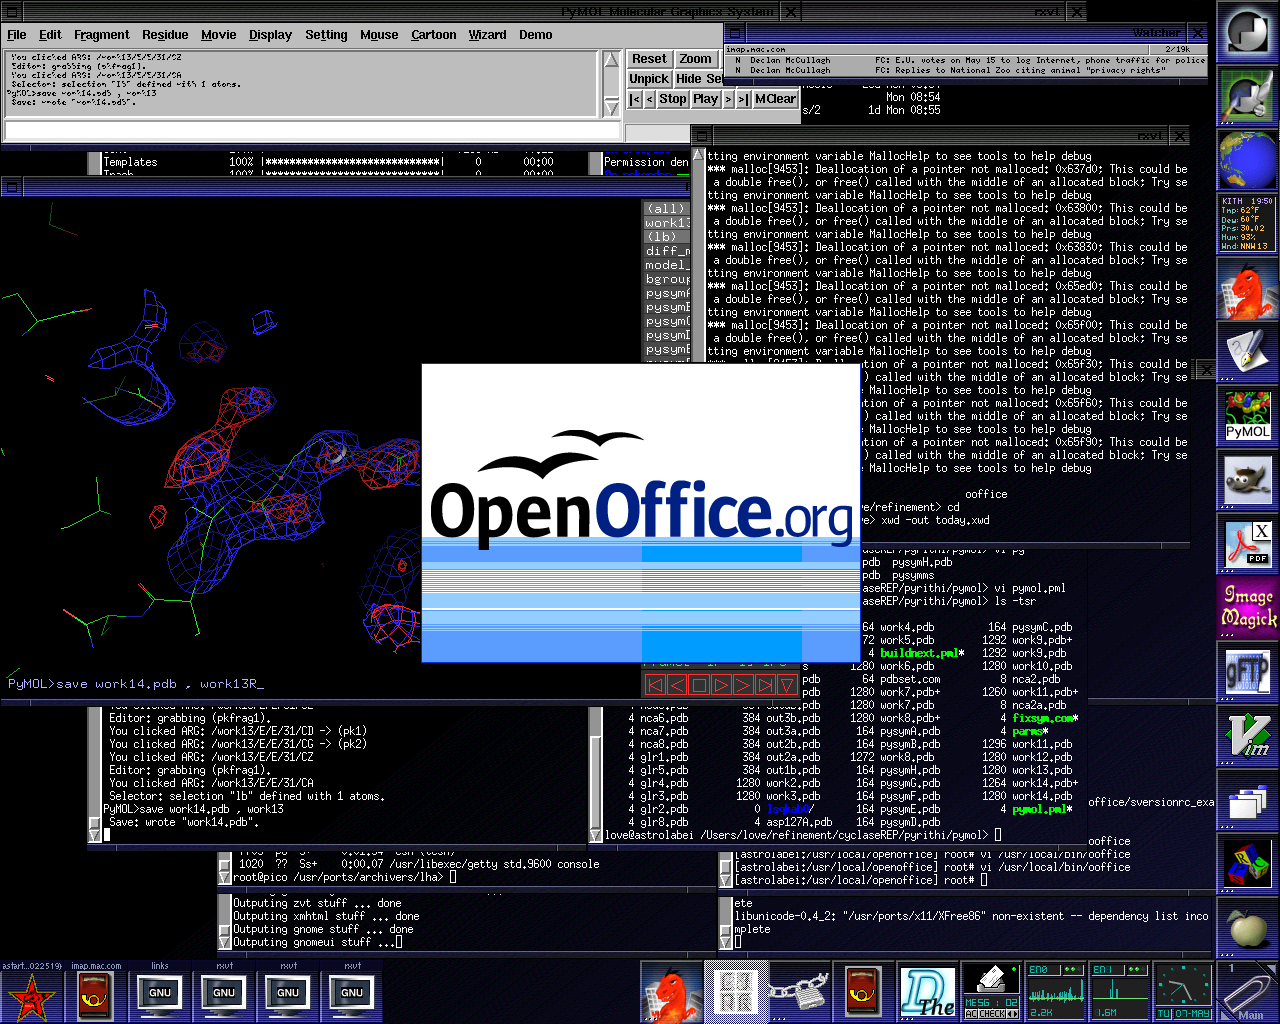Open the Fragment menu

[102, 34]
